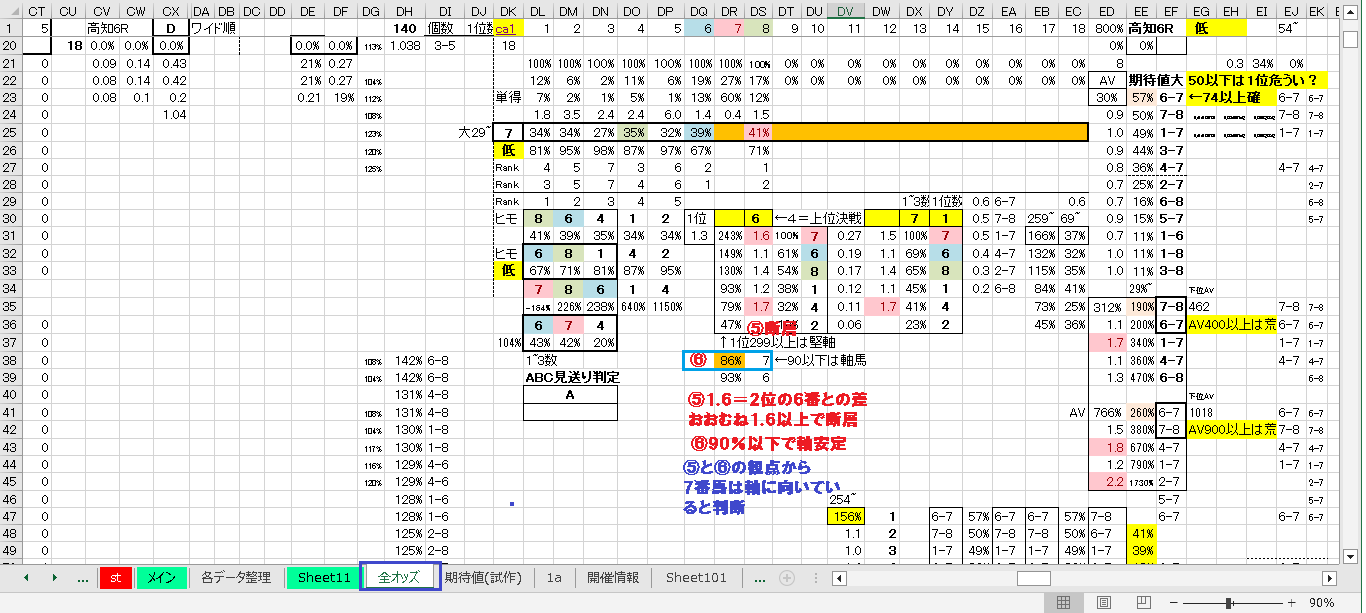This screenshot has width=1366, height=613.
Task: Open the 期待値(試作) sheet tab
Action: tap(484, 578)
